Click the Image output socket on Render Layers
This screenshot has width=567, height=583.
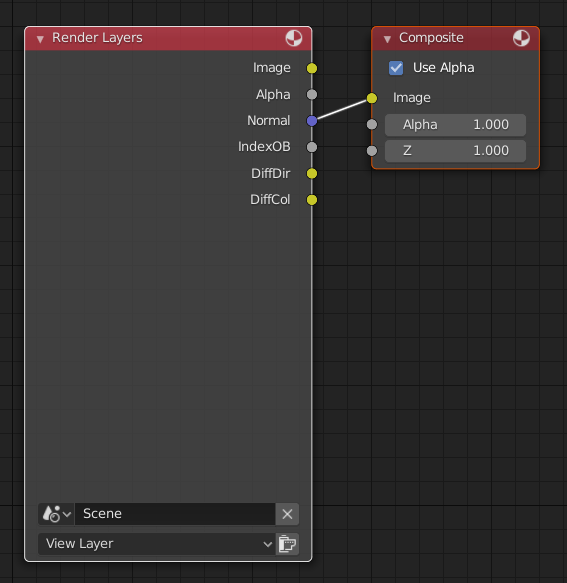(x=312, y=68)
